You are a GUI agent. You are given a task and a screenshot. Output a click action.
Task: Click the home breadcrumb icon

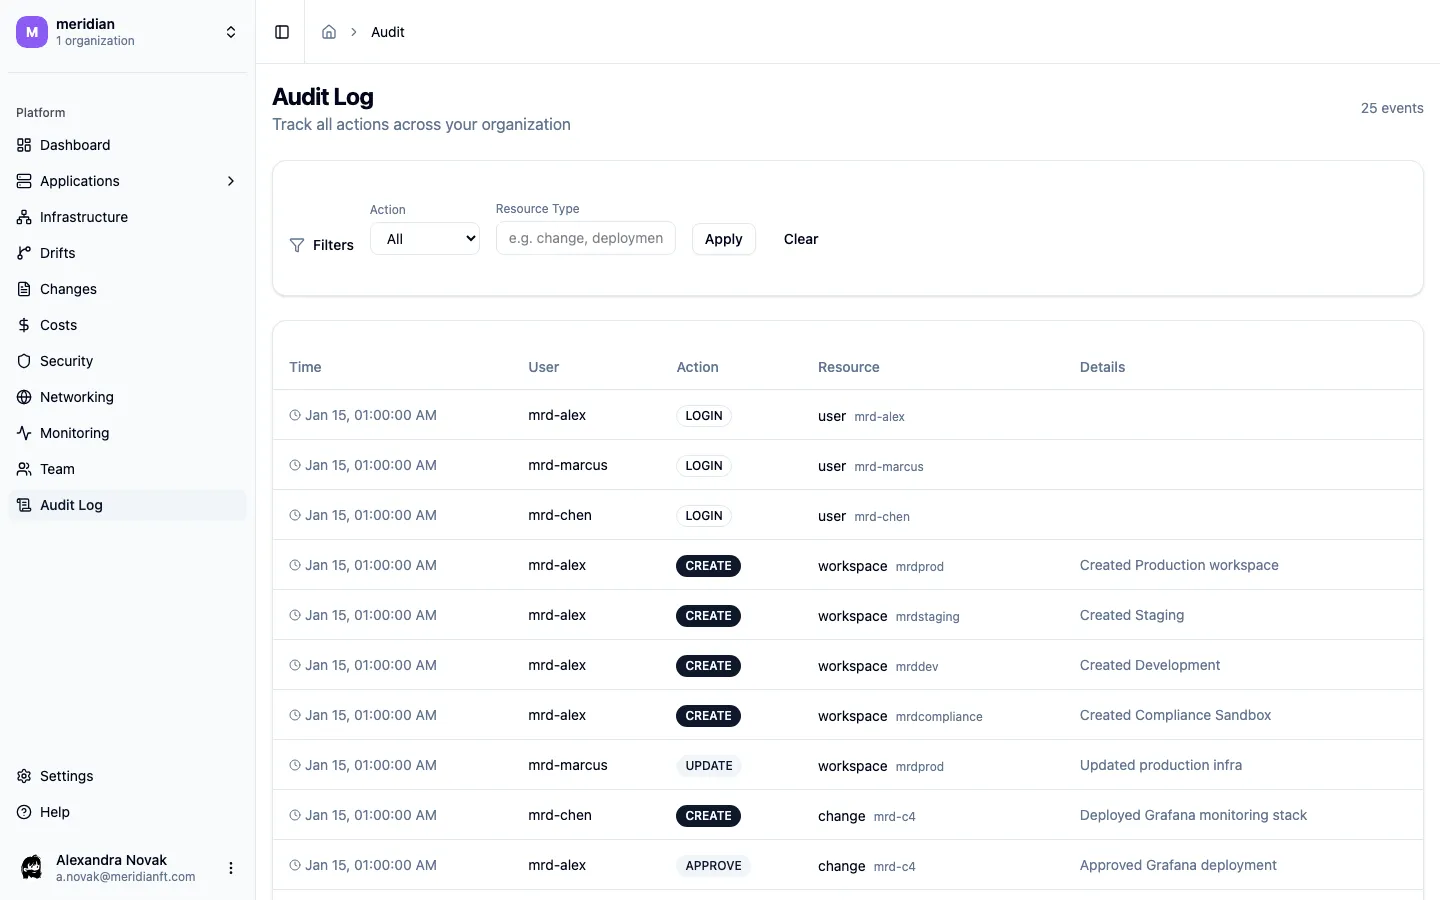pos(329,32)
